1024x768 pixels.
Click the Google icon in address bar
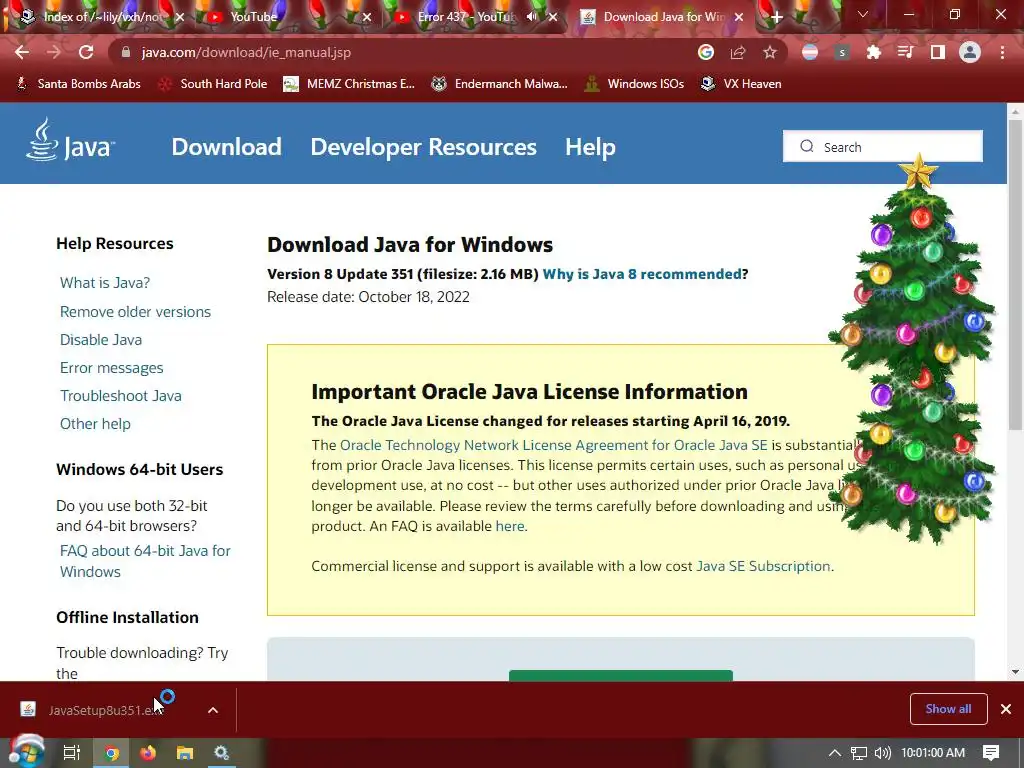pos(705,52)
